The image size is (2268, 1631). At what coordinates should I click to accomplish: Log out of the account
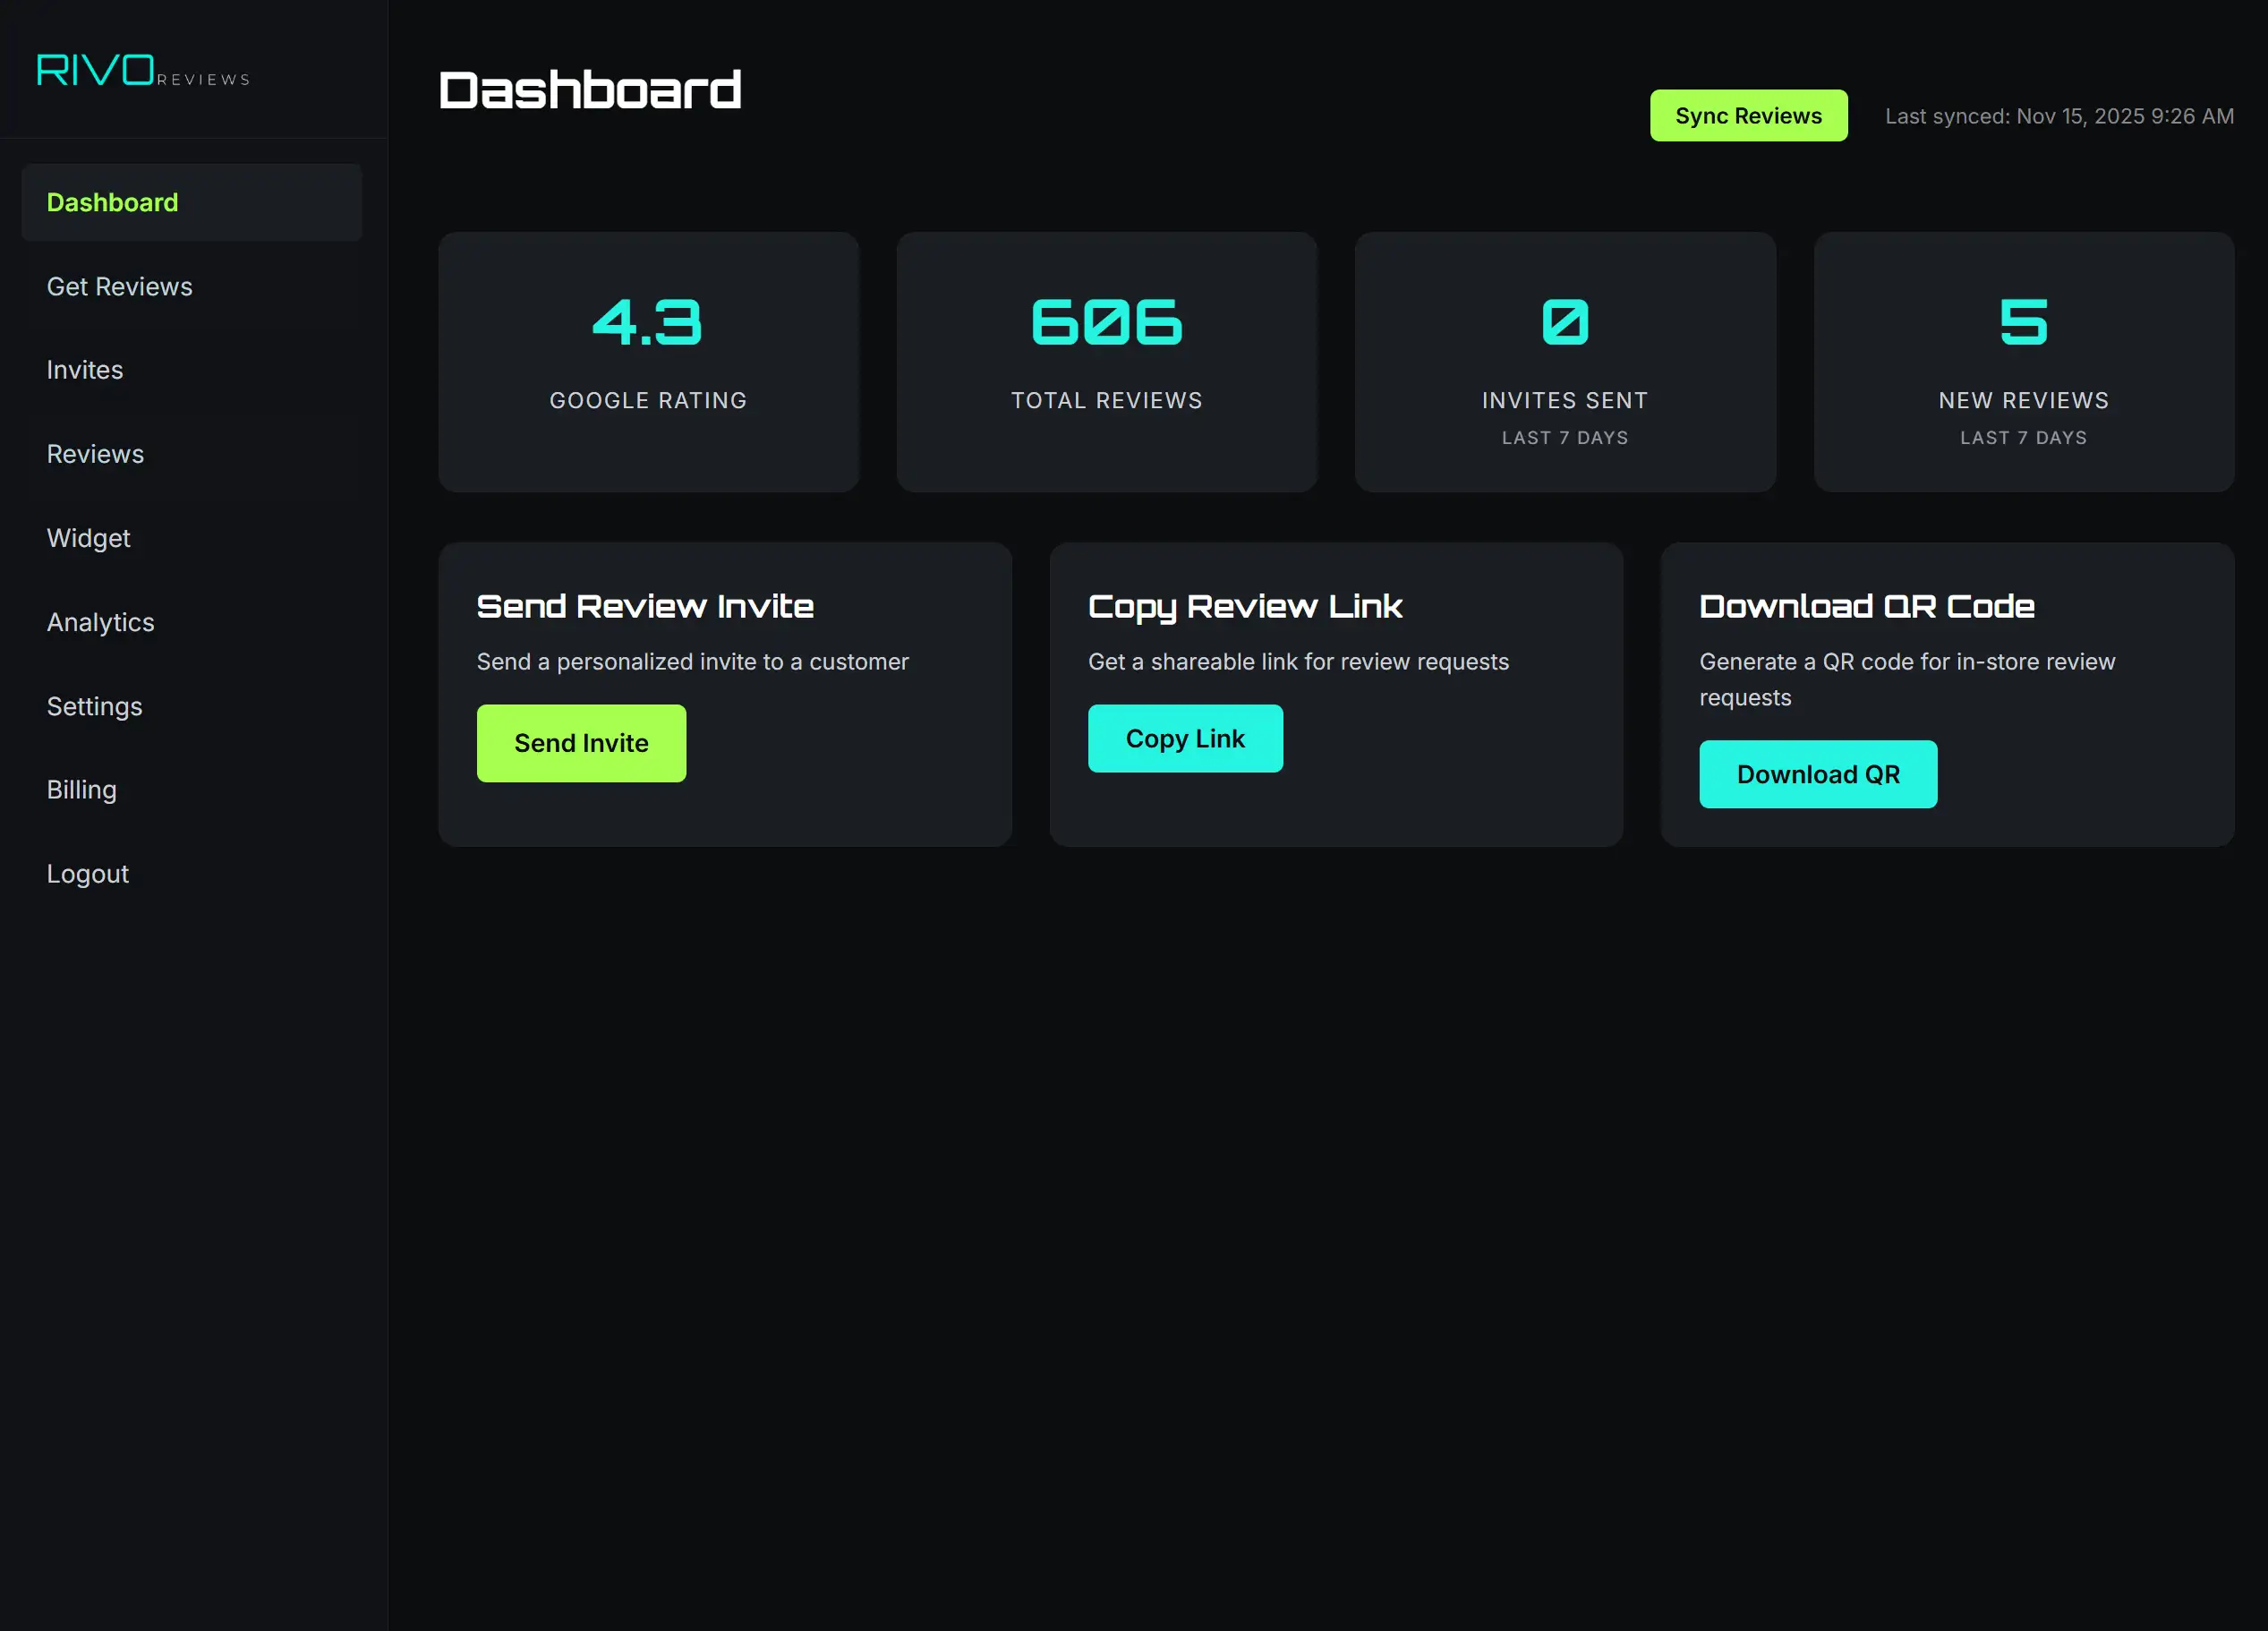point(87,873)
